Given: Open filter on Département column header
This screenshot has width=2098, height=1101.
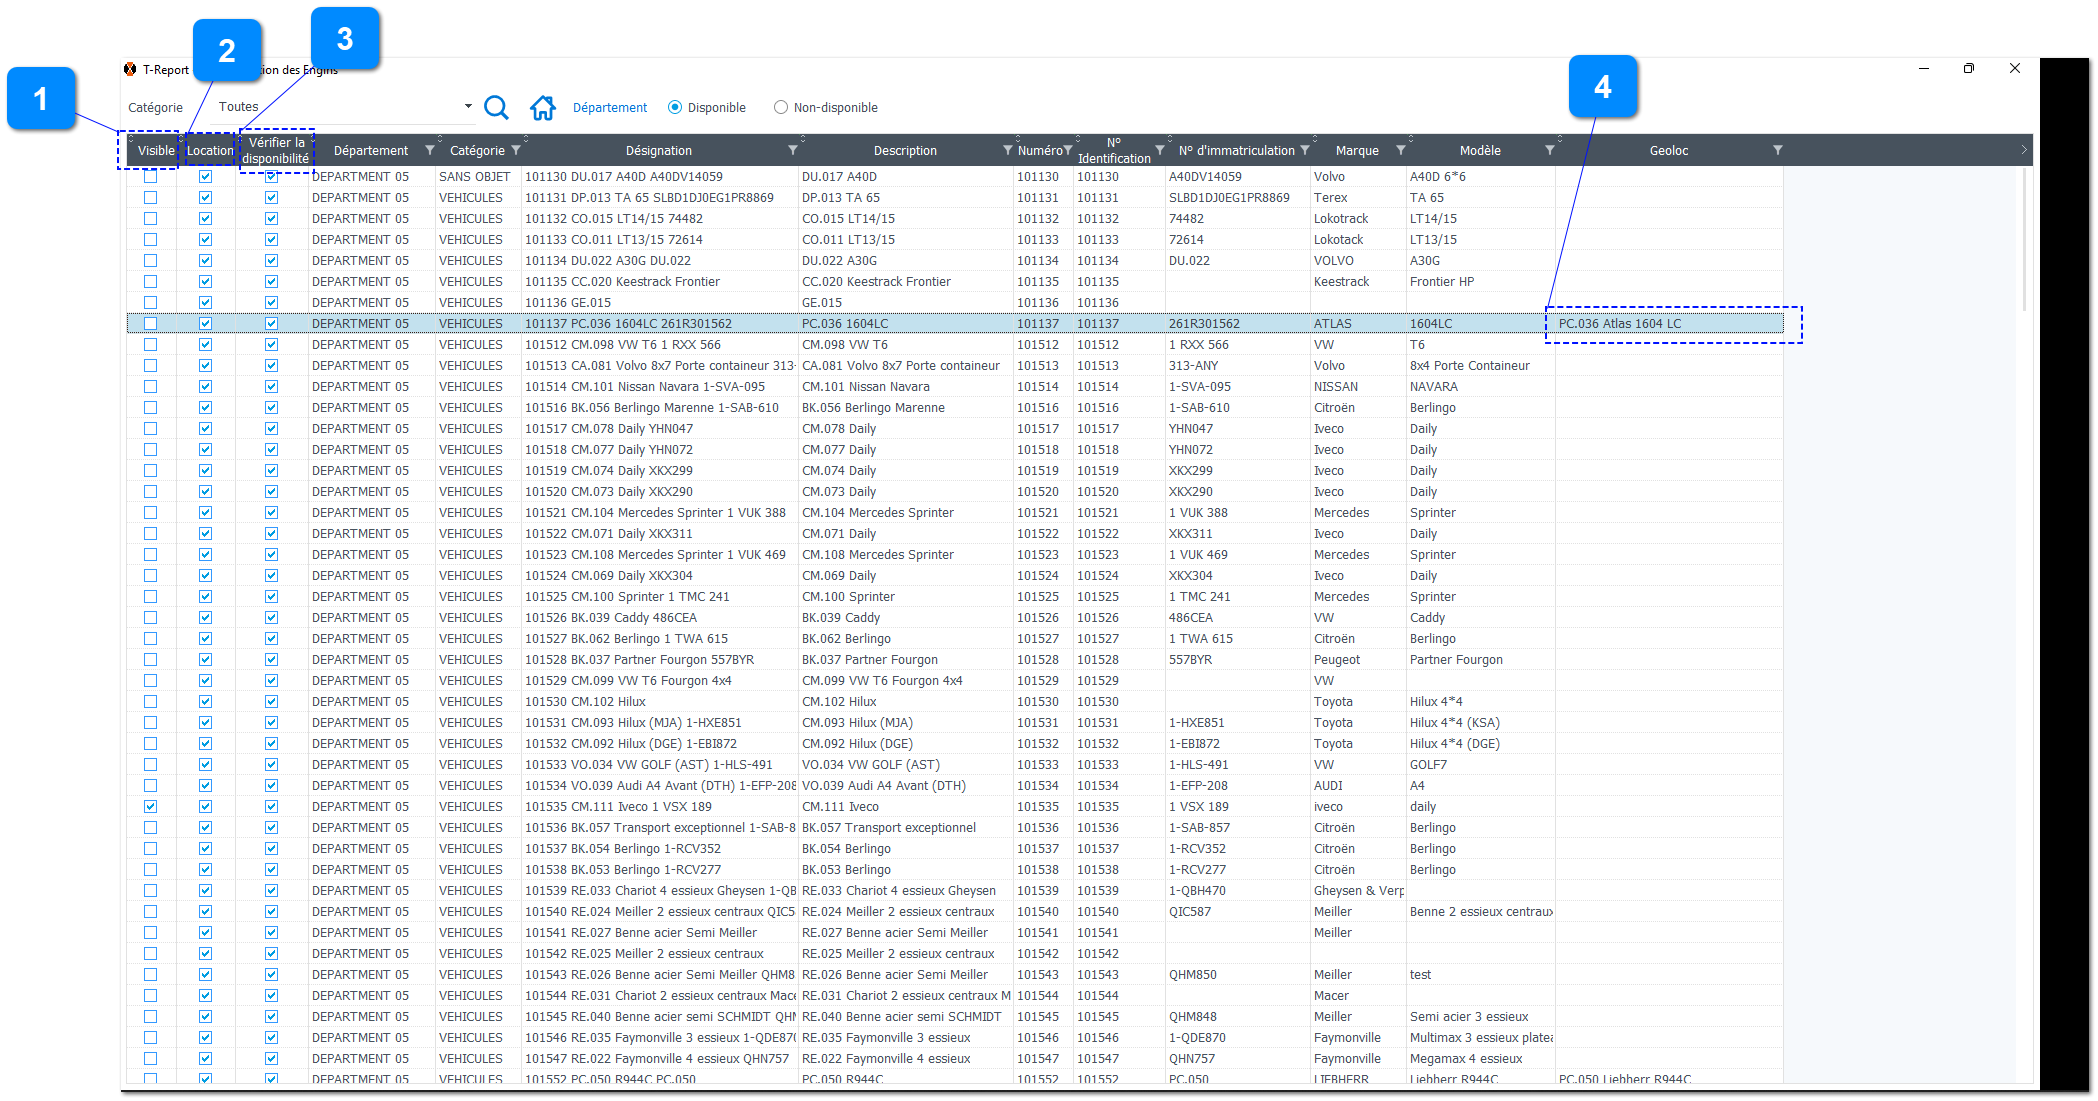Looking at the screenshot, I should (430, 150).
